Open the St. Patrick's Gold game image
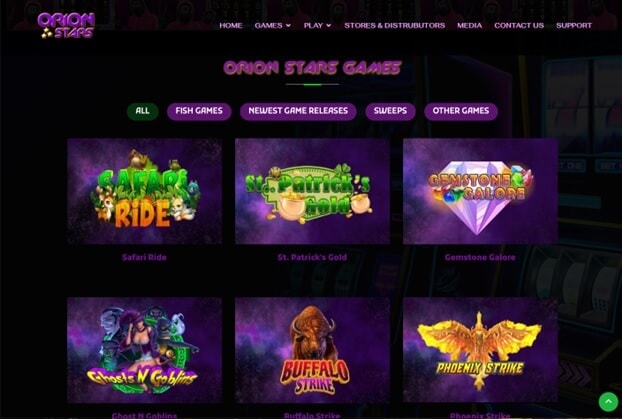 [x=312, y=191]
